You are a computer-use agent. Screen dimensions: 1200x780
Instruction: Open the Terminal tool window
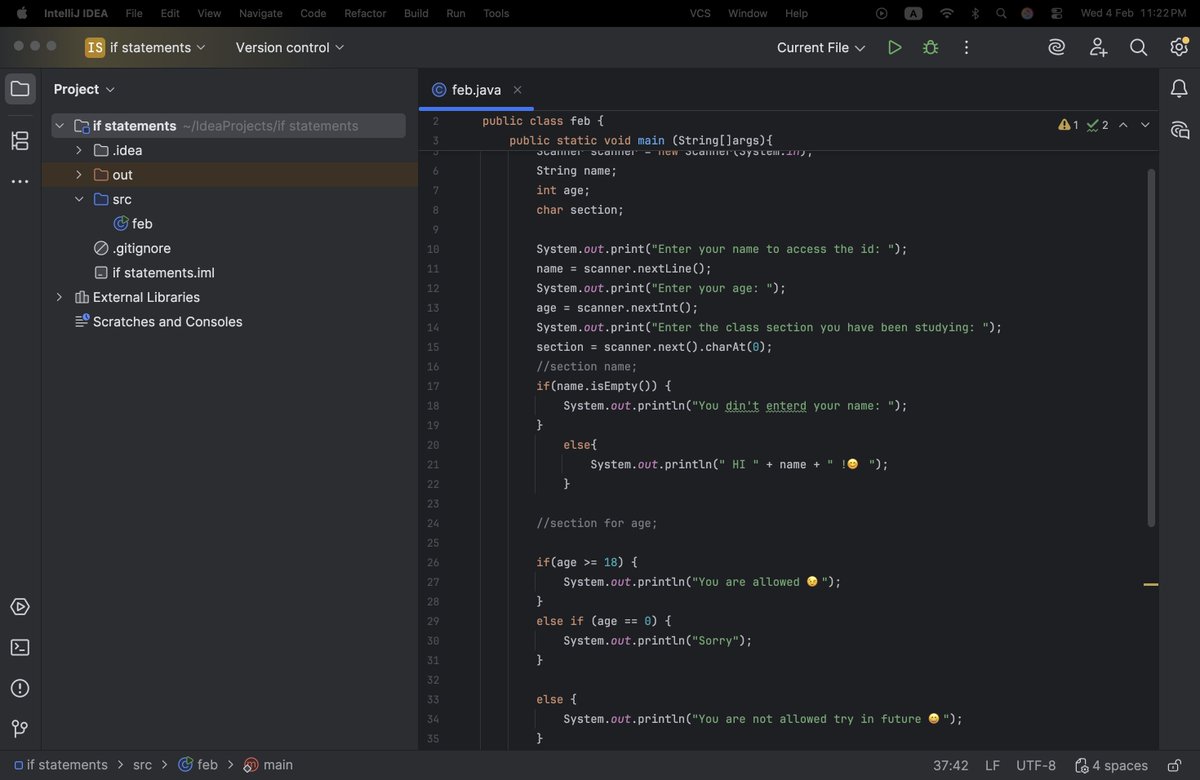tap(20, 647)
